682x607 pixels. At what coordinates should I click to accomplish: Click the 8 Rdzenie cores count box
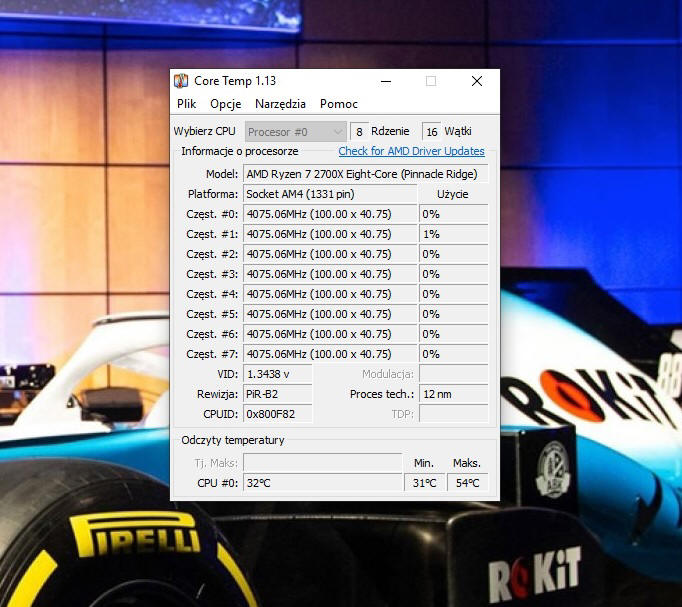(359, 132)
